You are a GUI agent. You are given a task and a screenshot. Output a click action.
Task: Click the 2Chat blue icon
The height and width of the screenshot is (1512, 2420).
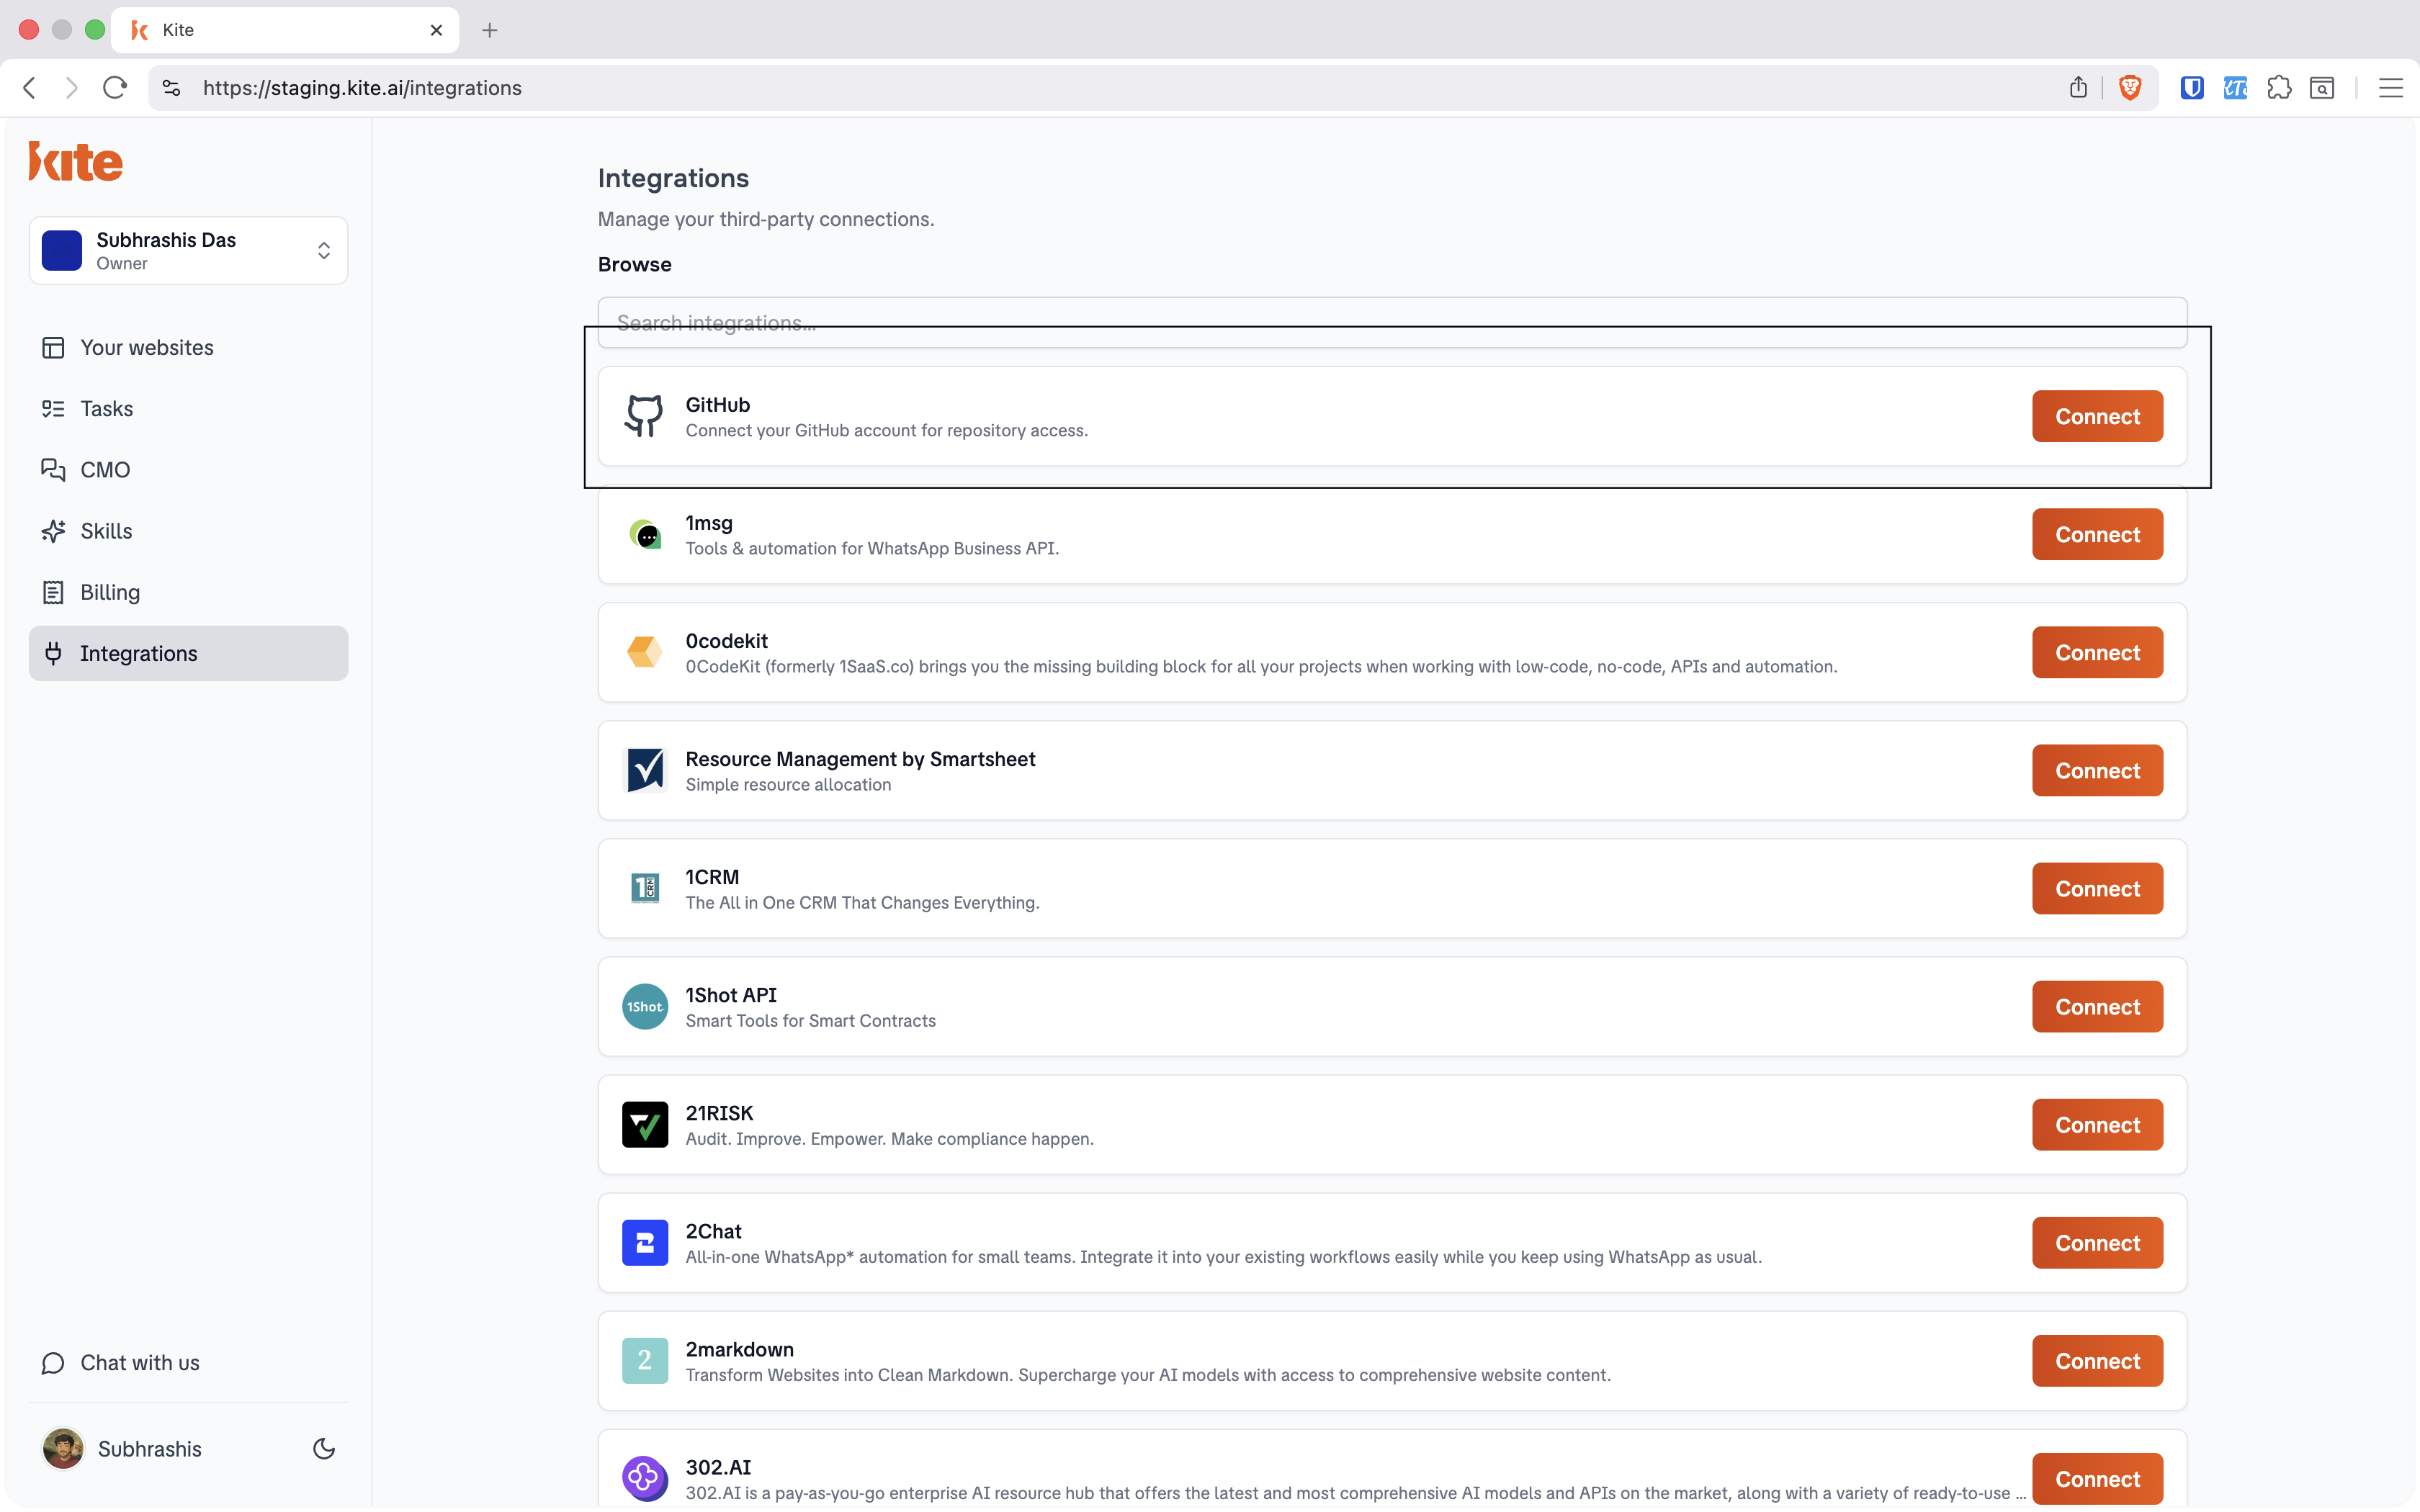point(644,1242)
